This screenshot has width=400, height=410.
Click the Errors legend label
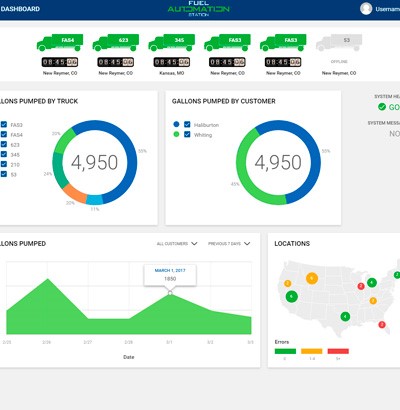click(x=282, y=342)
